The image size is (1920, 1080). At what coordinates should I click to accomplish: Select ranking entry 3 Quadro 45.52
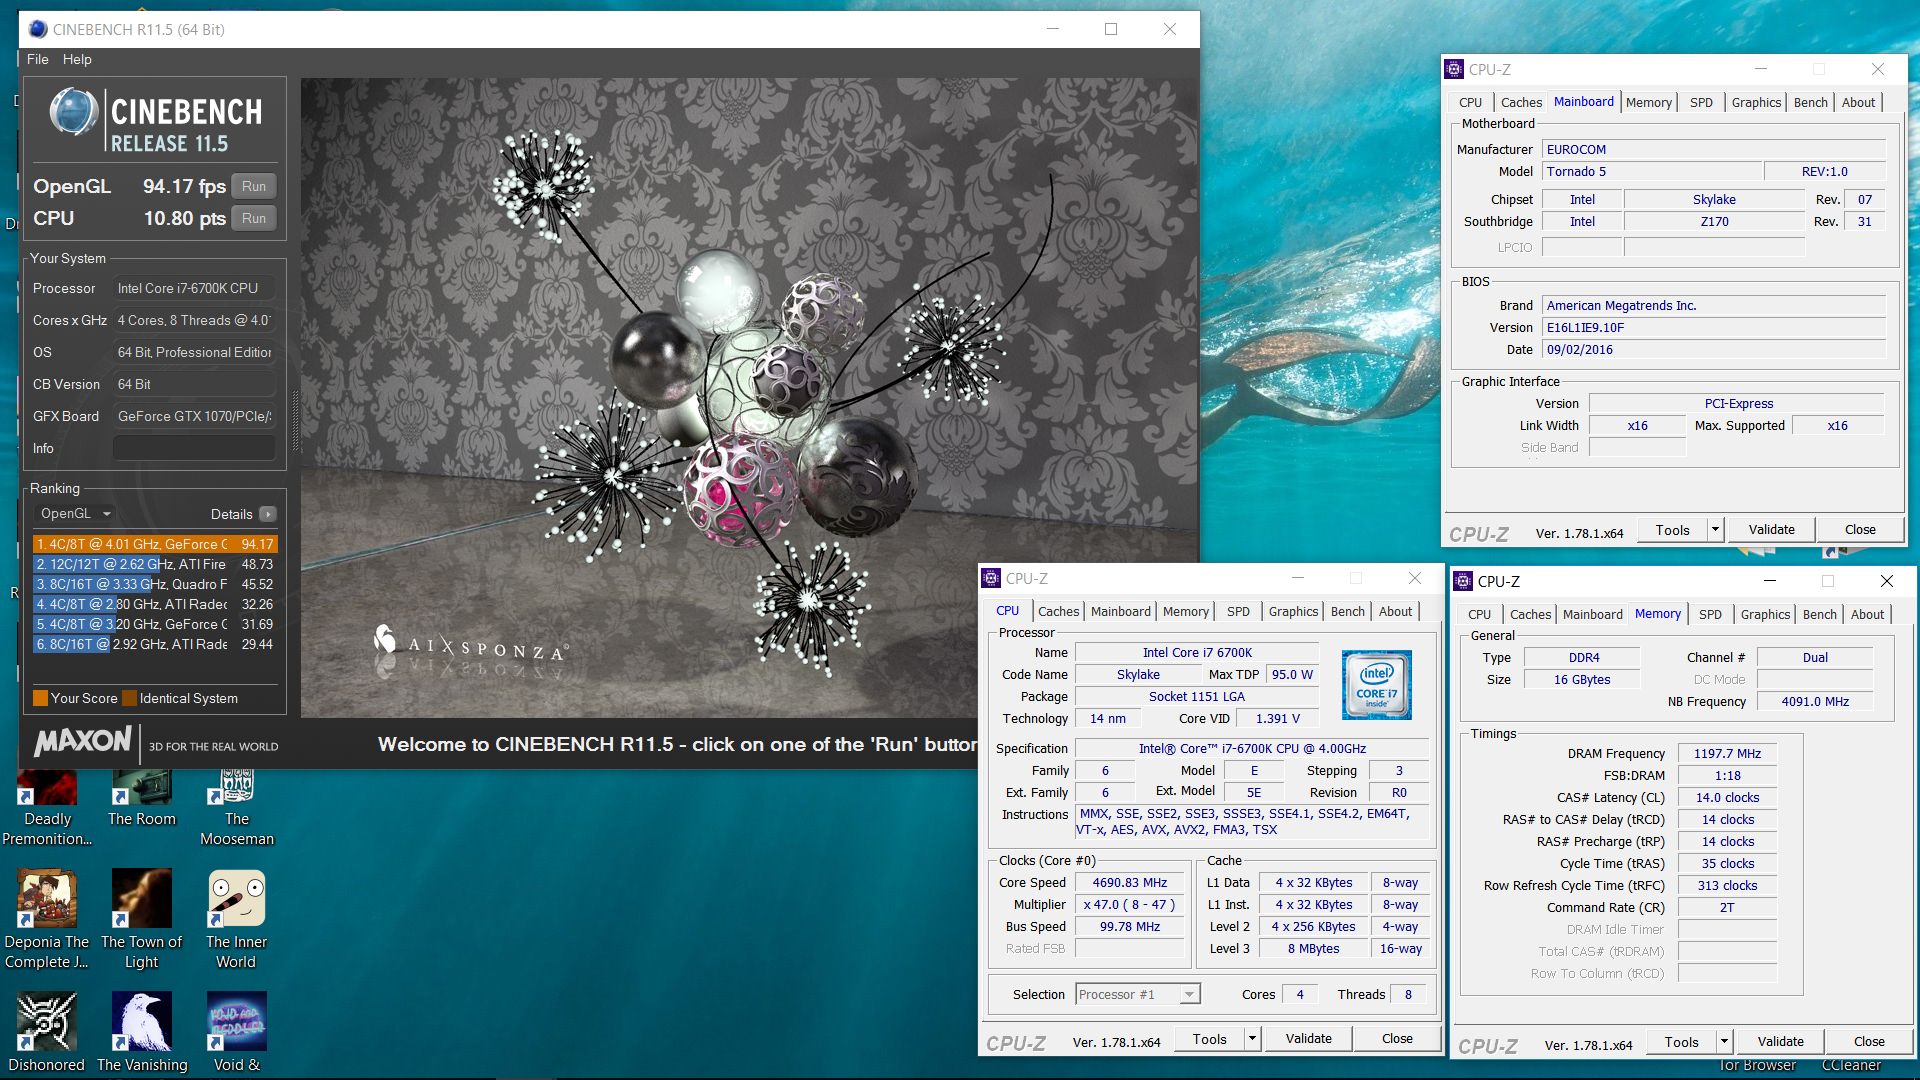(x=155, y=584)
